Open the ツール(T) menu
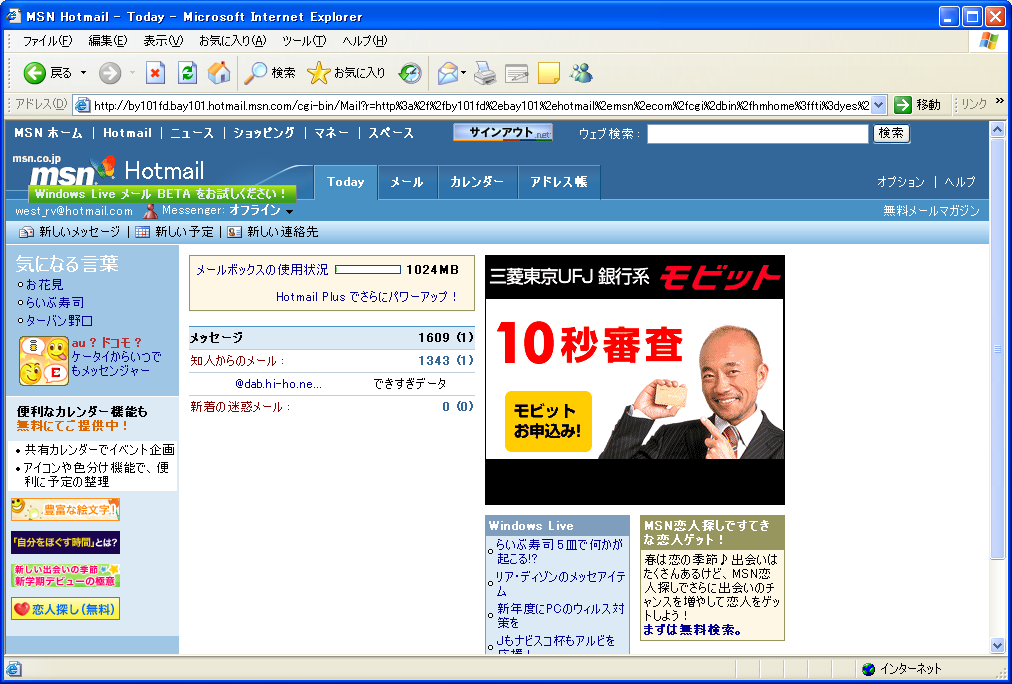The image size is (1012, 684). point(303,41)
